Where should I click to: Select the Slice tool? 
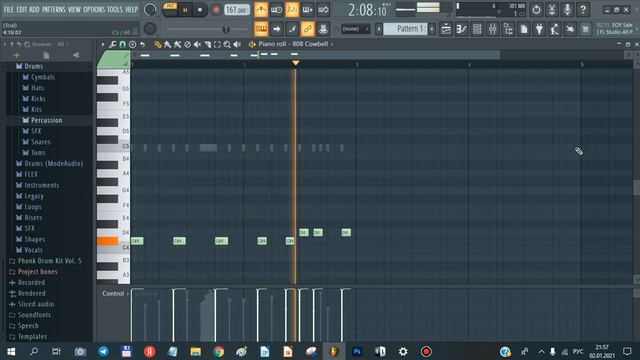207,44
